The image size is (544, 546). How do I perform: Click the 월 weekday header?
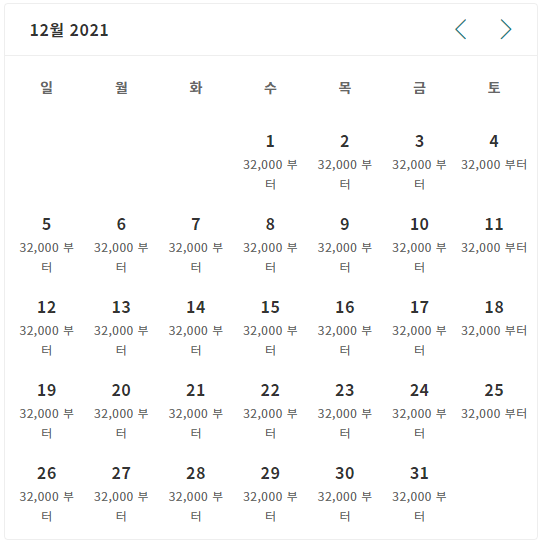tap(121, 87)
